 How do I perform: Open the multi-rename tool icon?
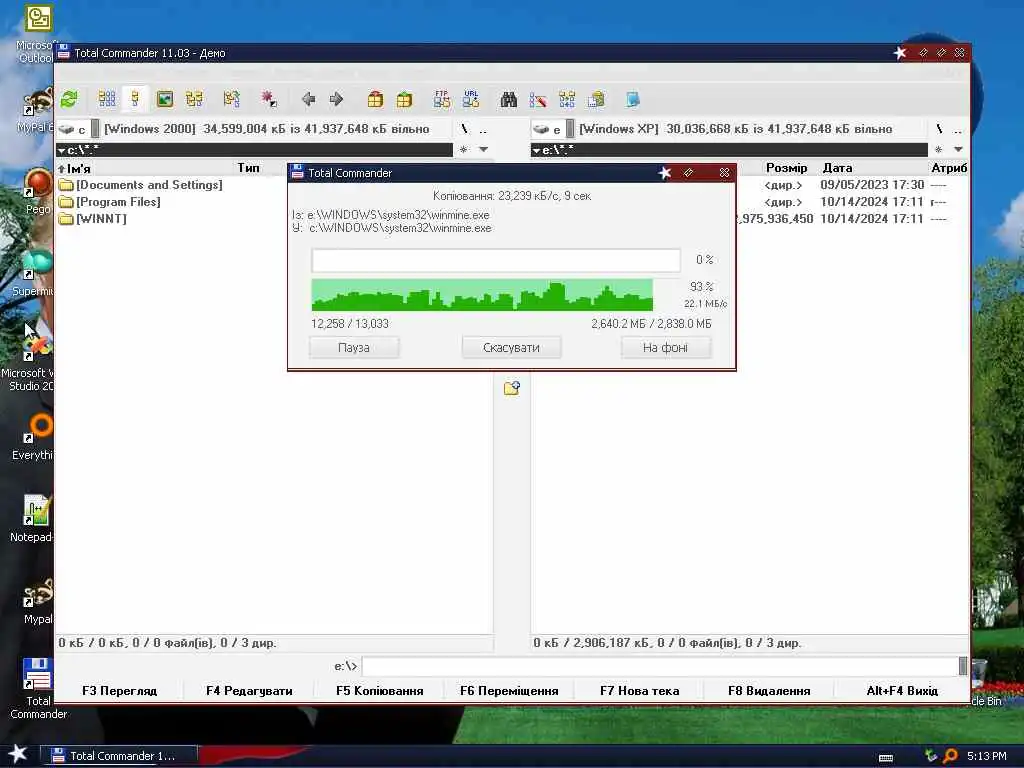(x=538, y=99)
